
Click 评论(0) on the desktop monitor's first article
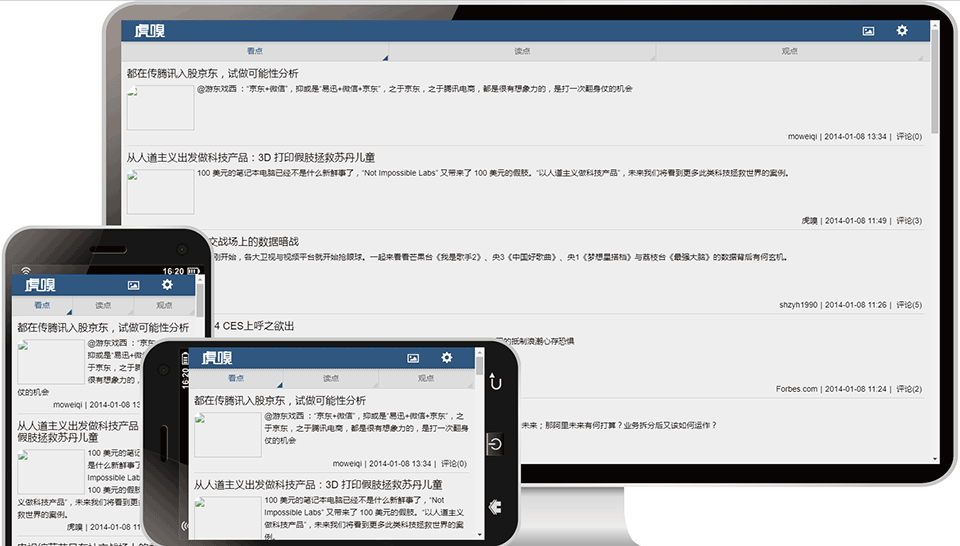pos(909,136)
